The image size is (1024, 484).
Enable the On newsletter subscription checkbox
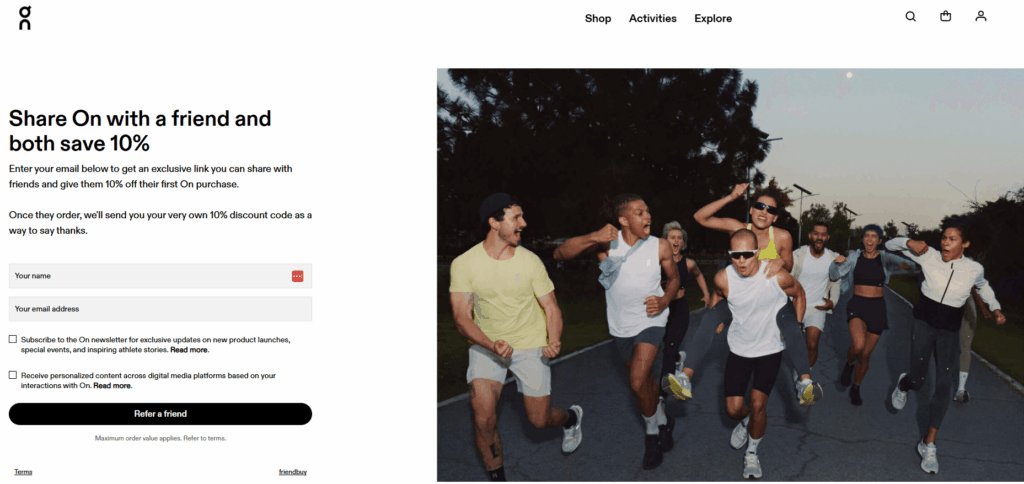click(13, 339)
